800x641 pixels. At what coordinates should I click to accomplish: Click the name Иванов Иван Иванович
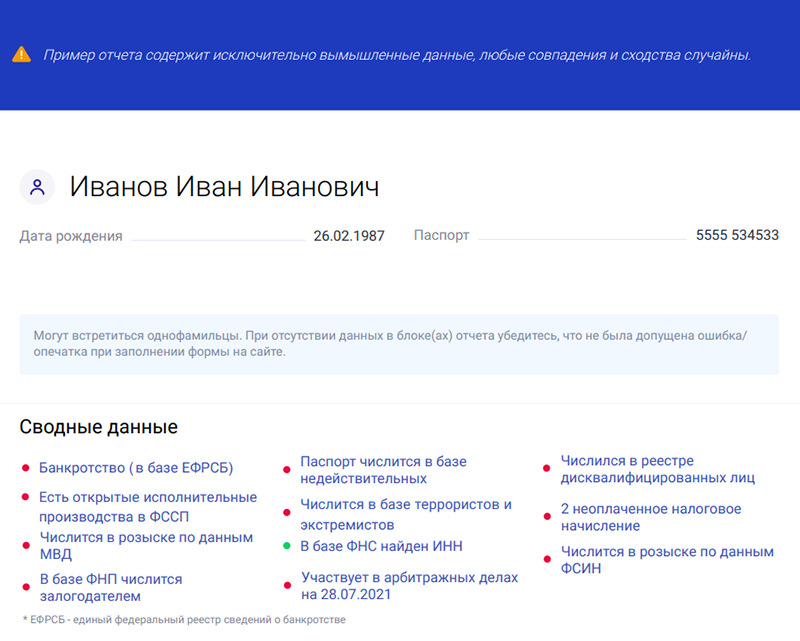click(x=224, y=186)
